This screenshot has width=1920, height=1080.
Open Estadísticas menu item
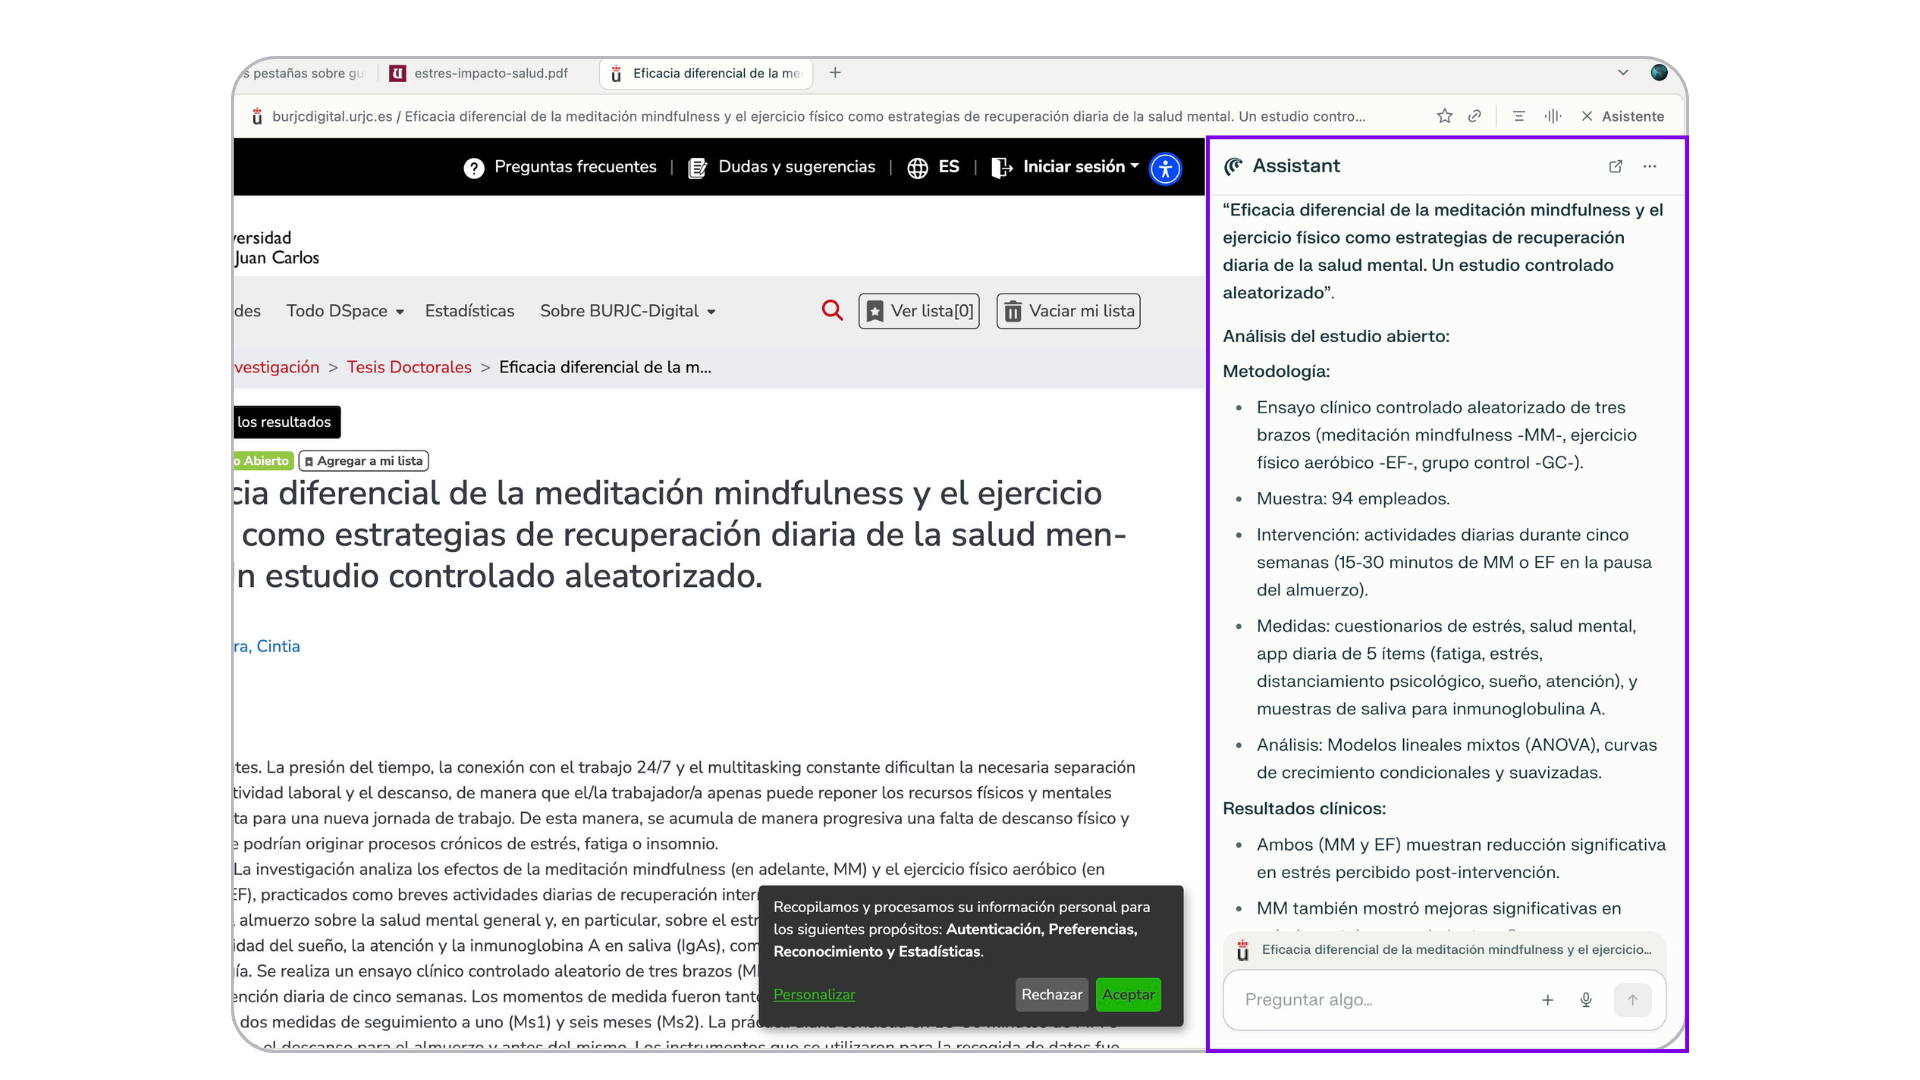click(469, 311)
